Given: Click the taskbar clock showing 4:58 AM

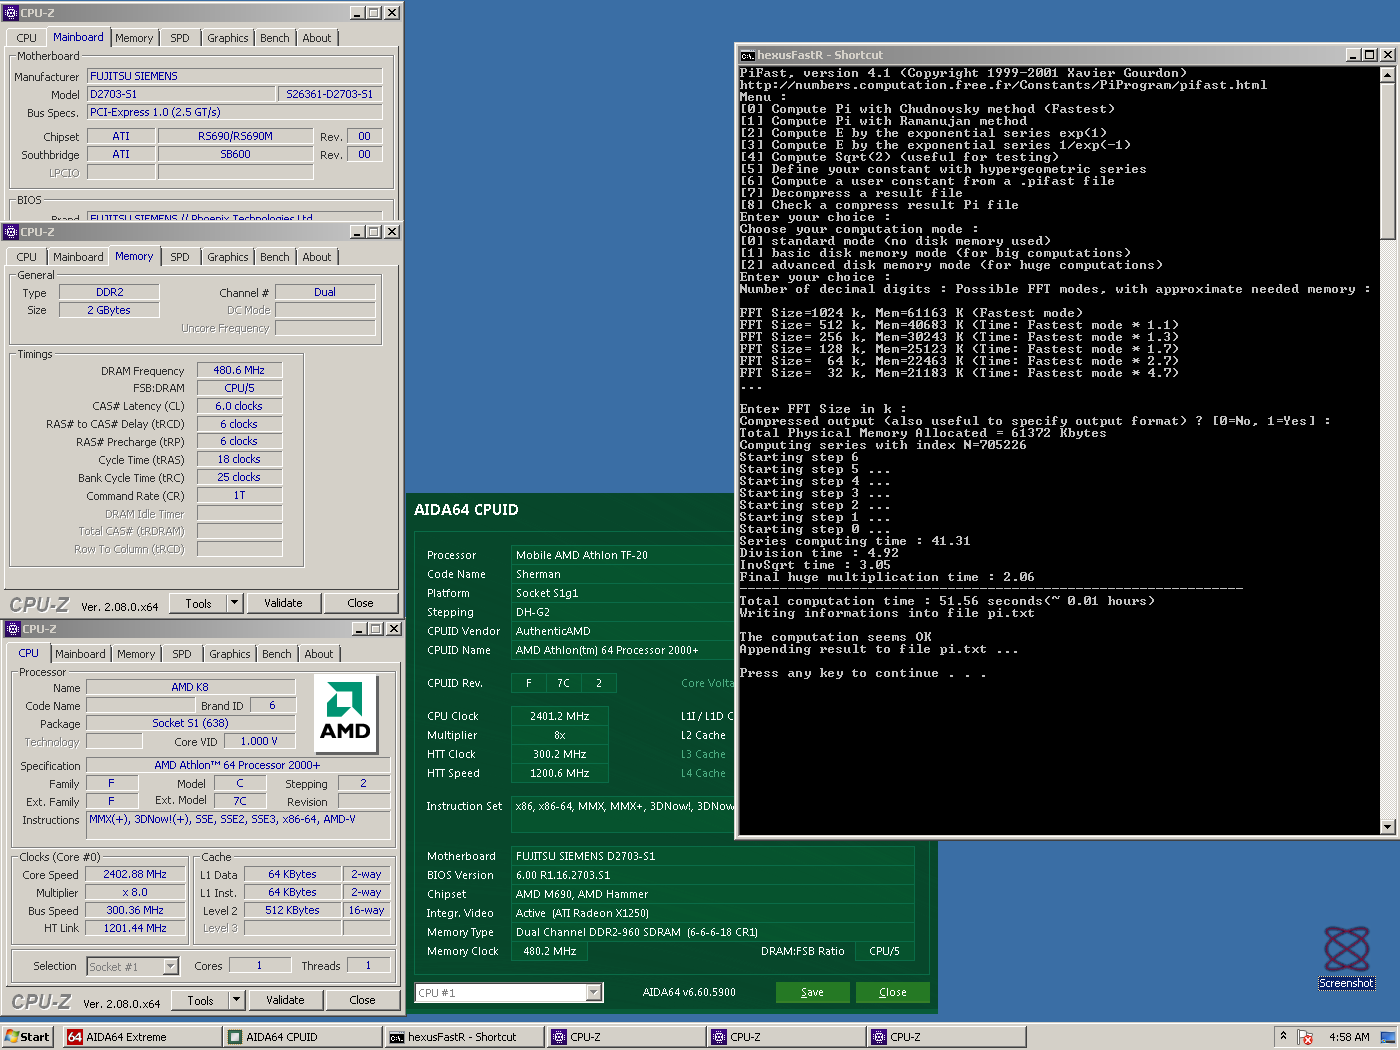Looking at the screenshot, I should coord(1349,1037).
